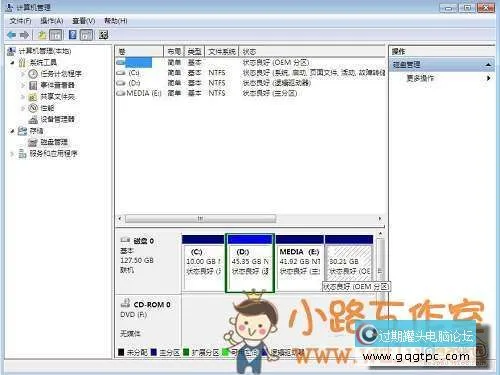The image size is (500, 375).
Task: Click the 磁盘管理 disk icon in tree
Action: (x=33, y=142)
